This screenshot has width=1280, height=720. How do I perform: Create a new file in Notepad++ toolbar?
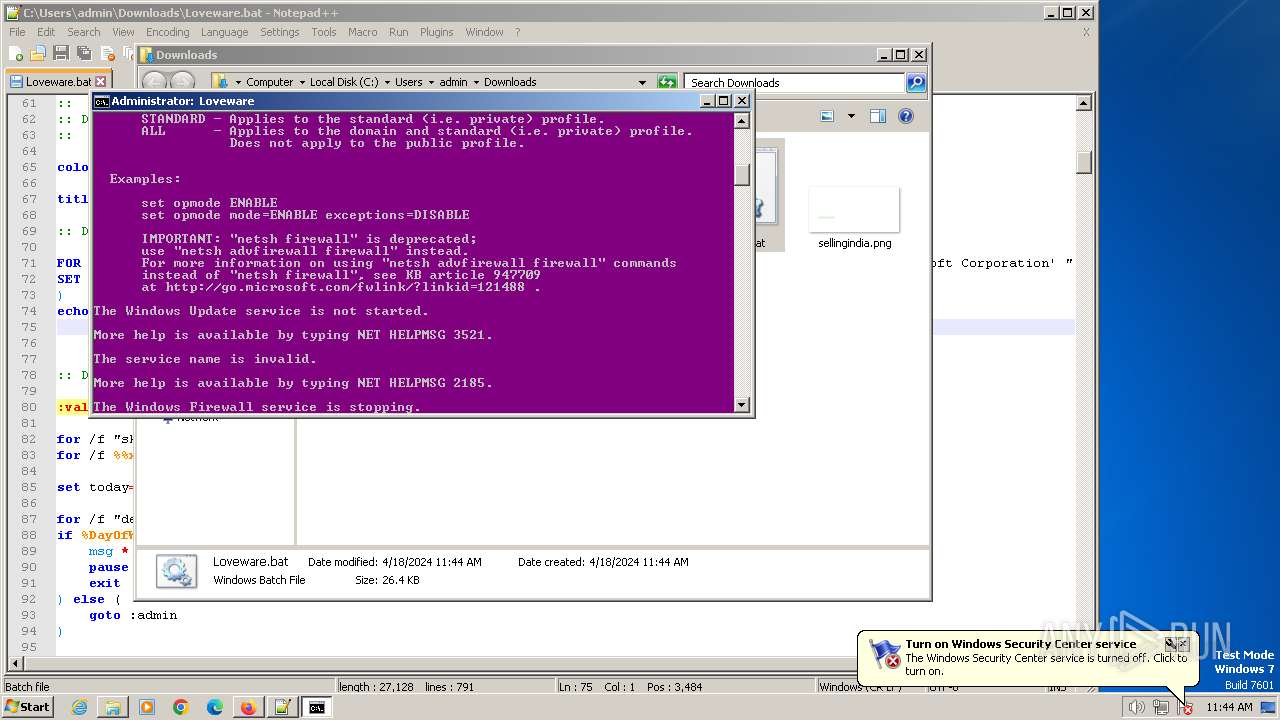(17, 54)
